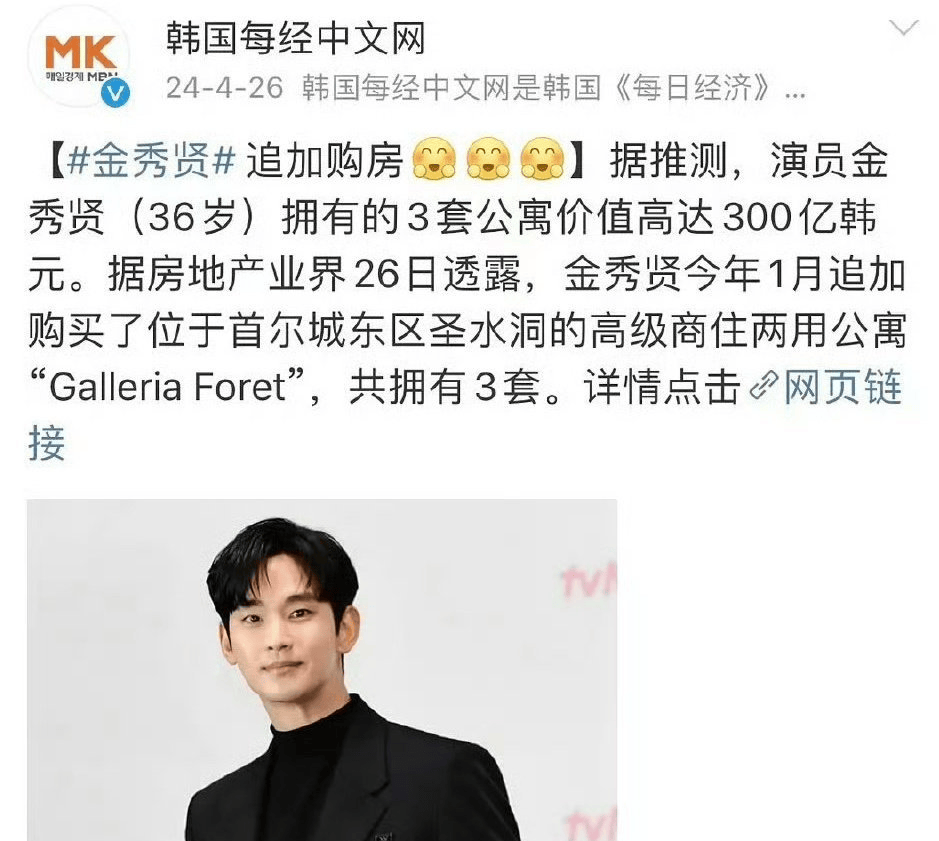The height and width of the screenshot is (841, 939).
Task: Click the account description text after the date
Action: [537, 88]
